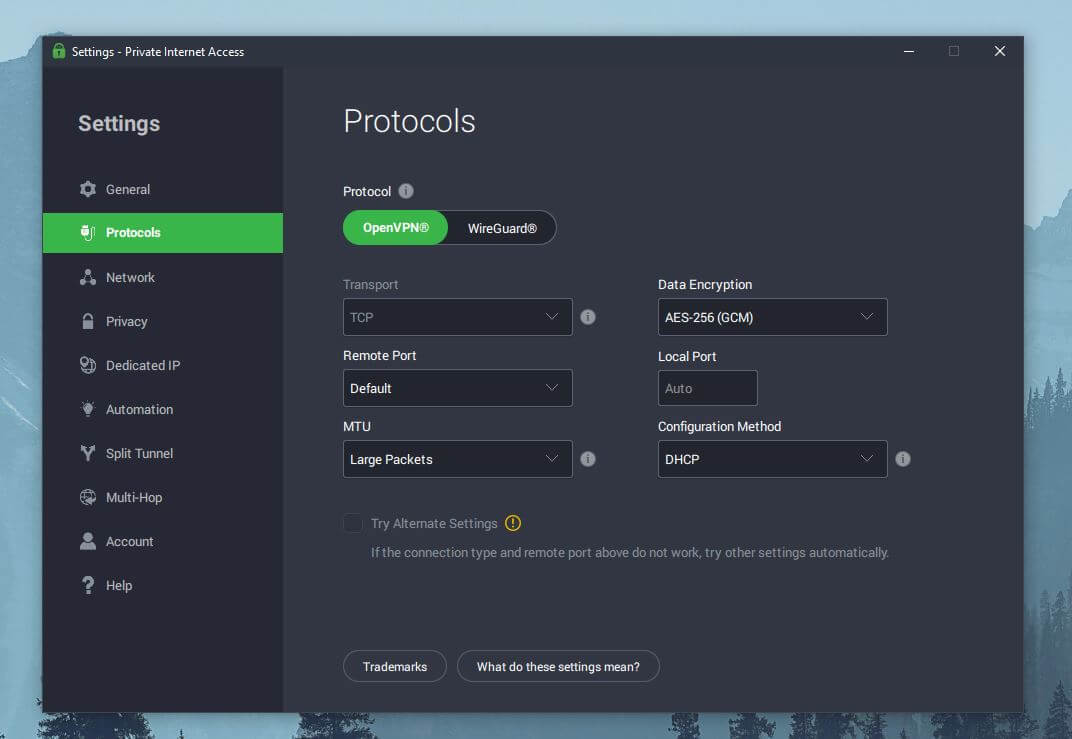This screenshot has height=739, width=1072.
Task: Select the highlighted Protocols sidebar item
Action: pyautogui.click(x=163, y=232)
